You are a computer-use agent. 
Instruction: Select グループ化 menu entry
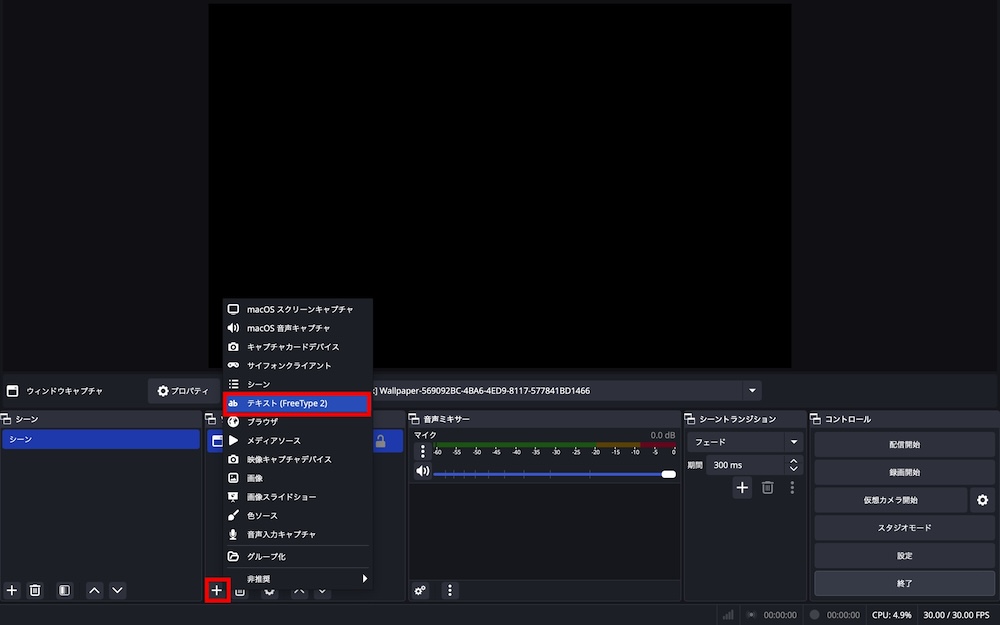tap(298, 557)
